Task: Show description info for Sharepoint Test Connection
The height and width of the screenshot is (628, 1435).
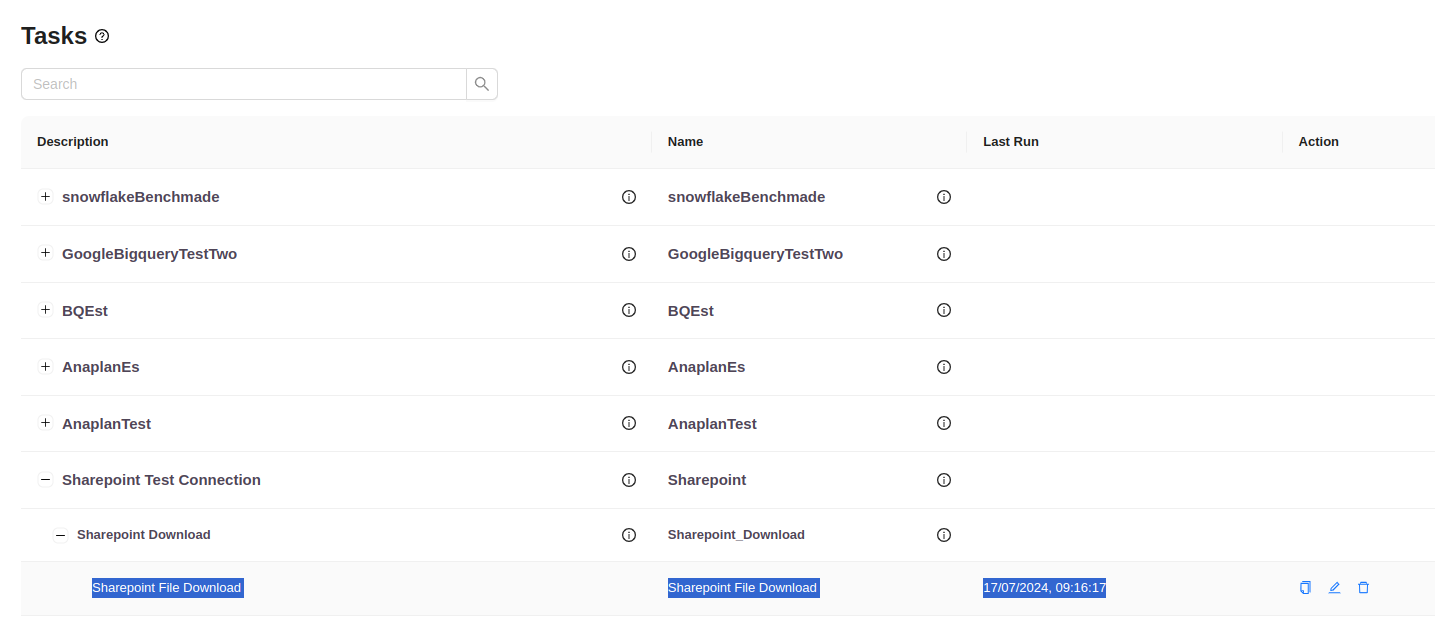Action: click(629, 480)
